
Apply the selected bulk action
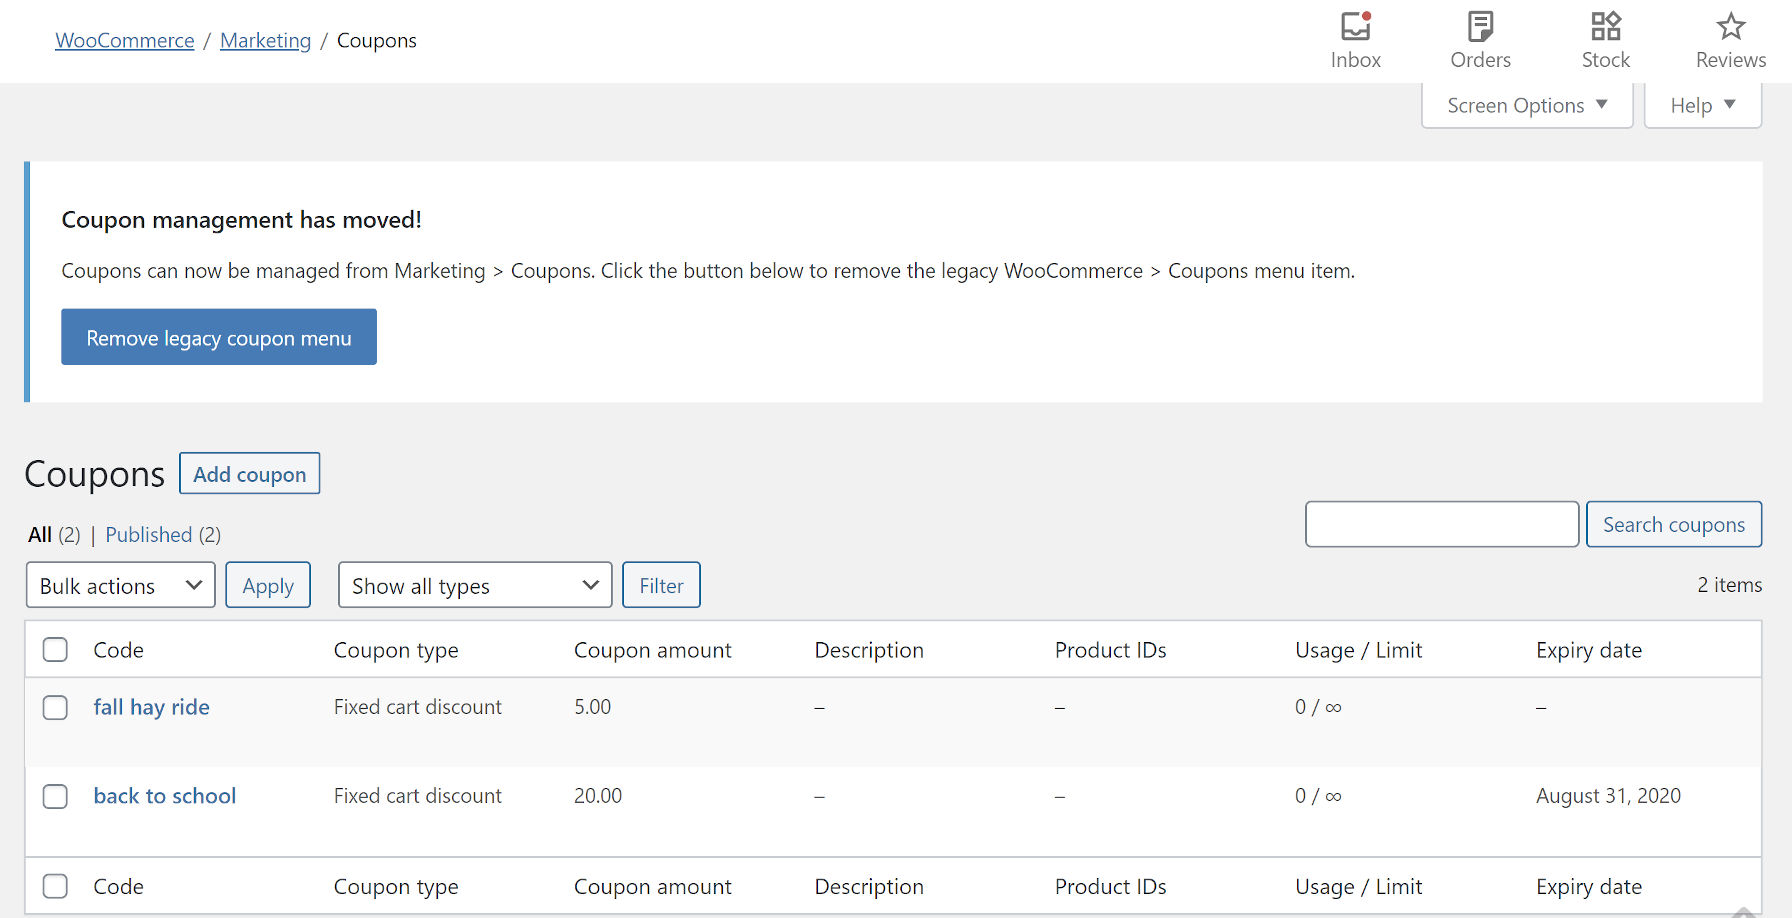pyautogui.click(x=268, y=585)
